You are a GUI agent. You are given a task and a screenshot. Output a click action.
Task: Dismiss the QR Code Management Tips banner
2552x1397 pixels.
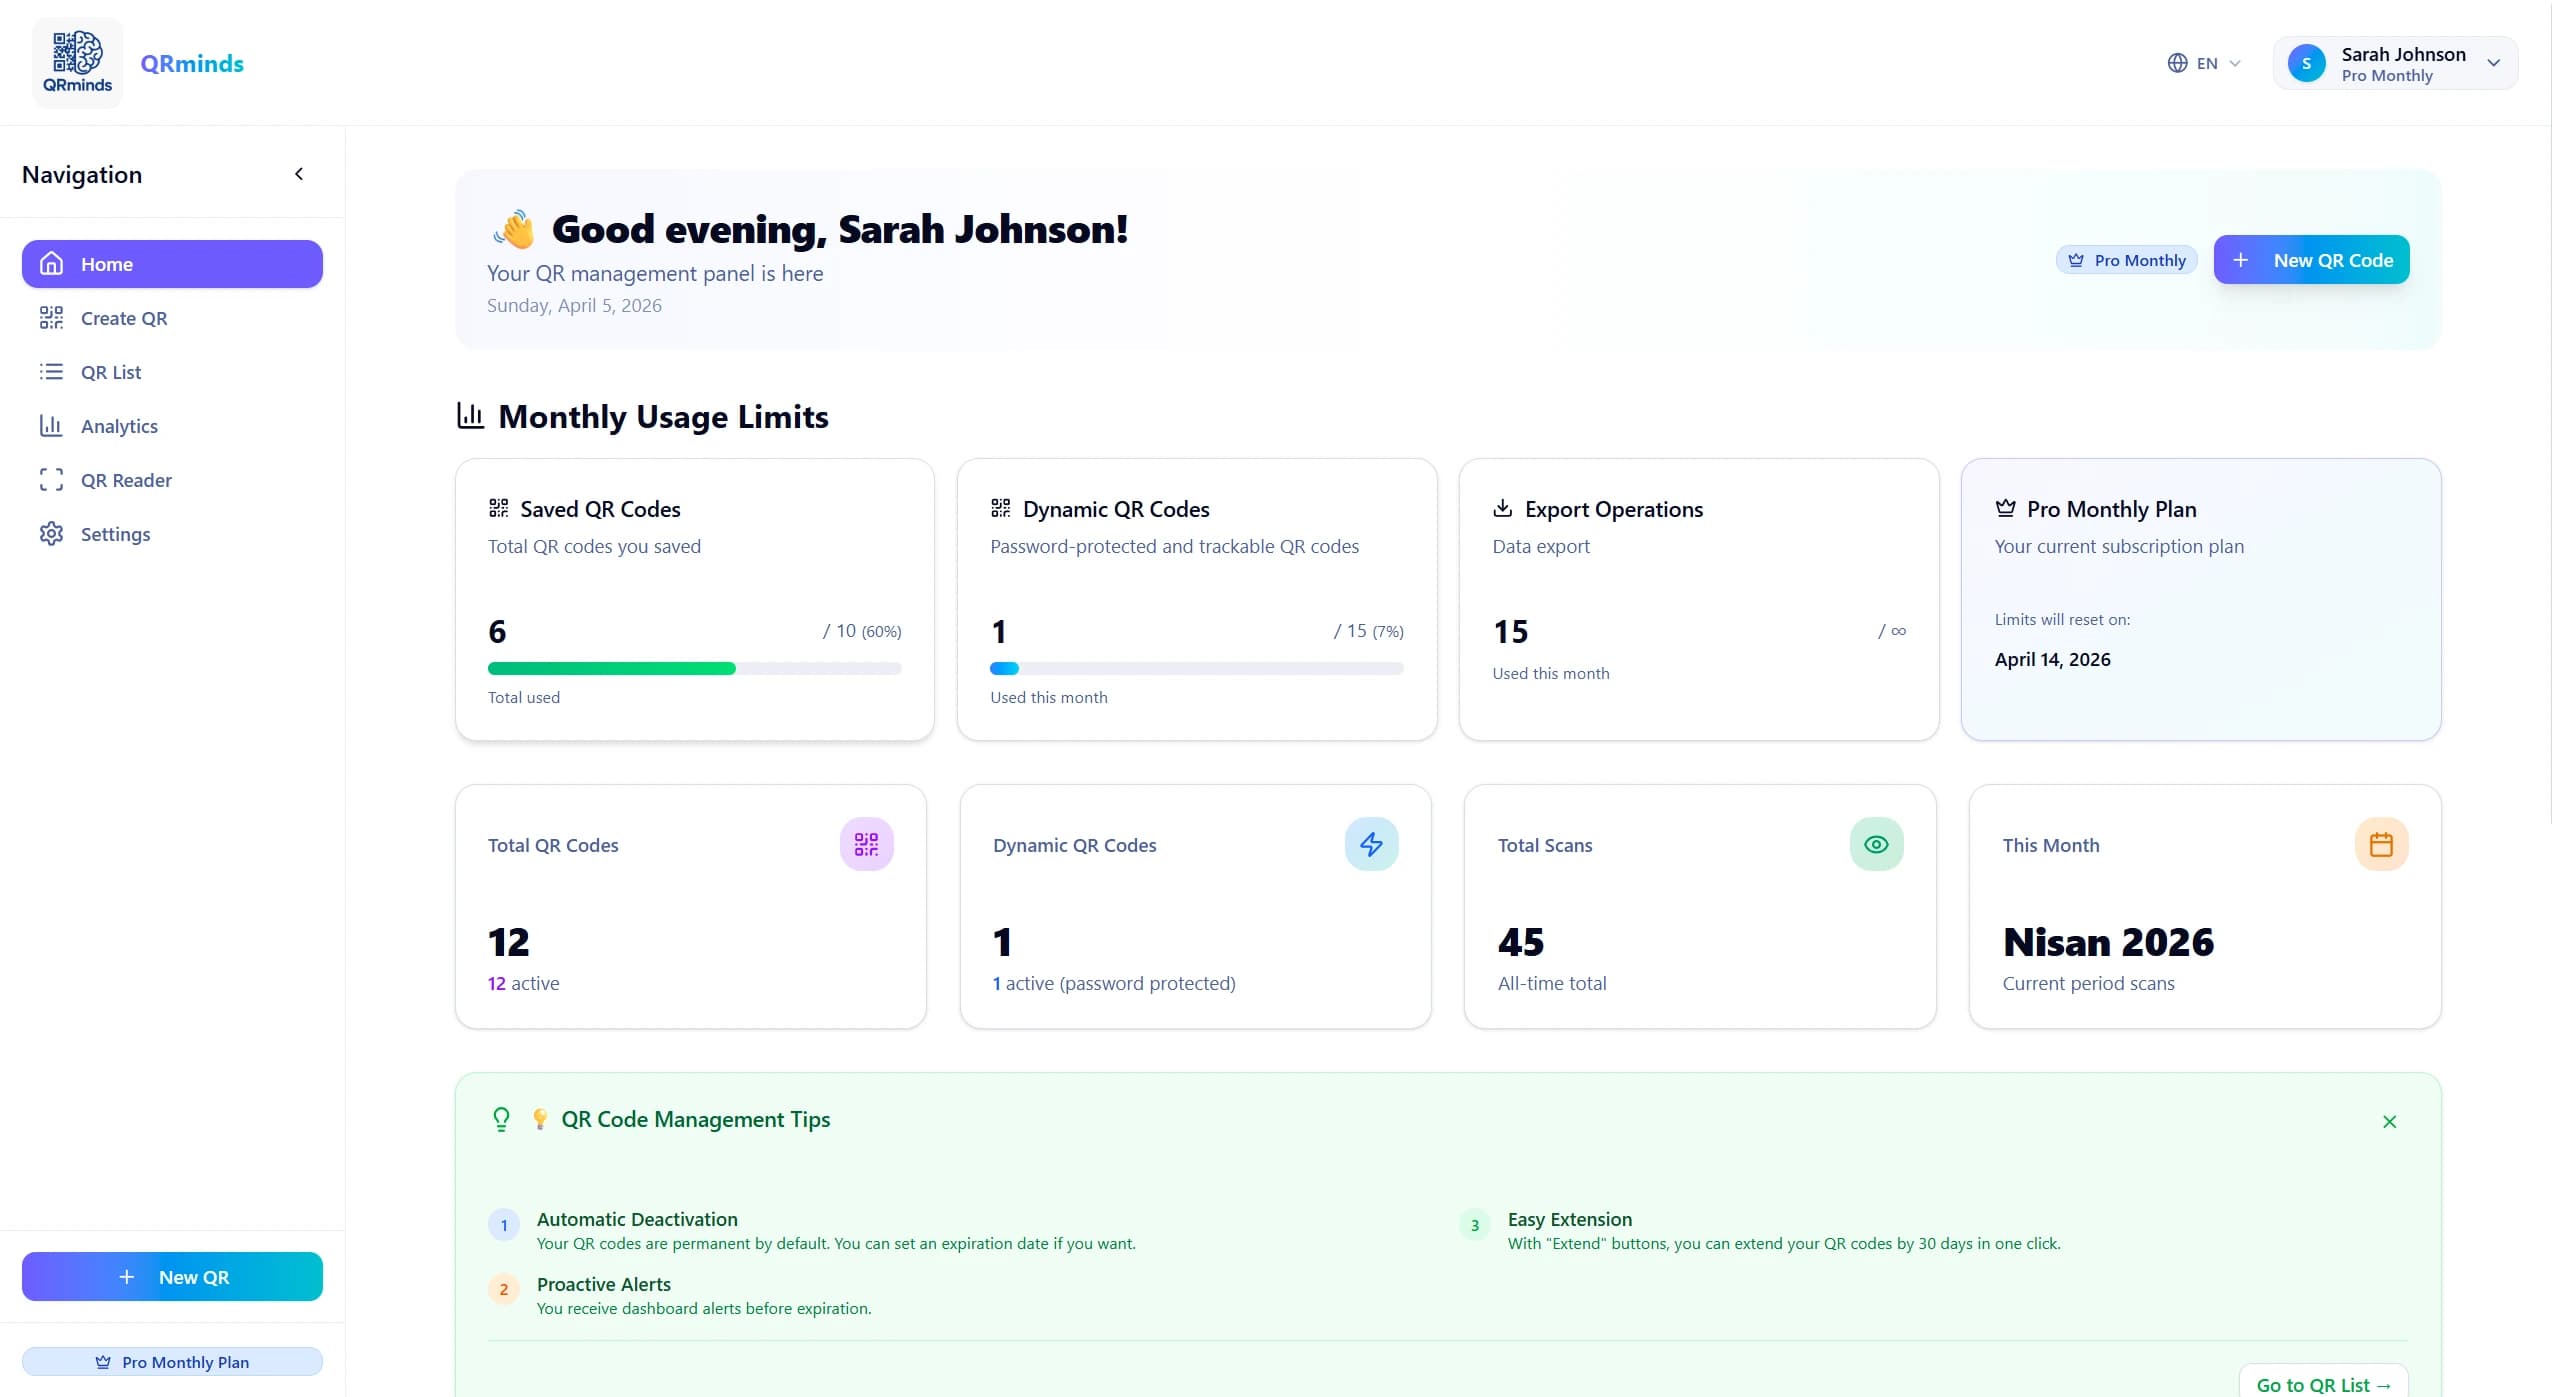[2390, 1121]
